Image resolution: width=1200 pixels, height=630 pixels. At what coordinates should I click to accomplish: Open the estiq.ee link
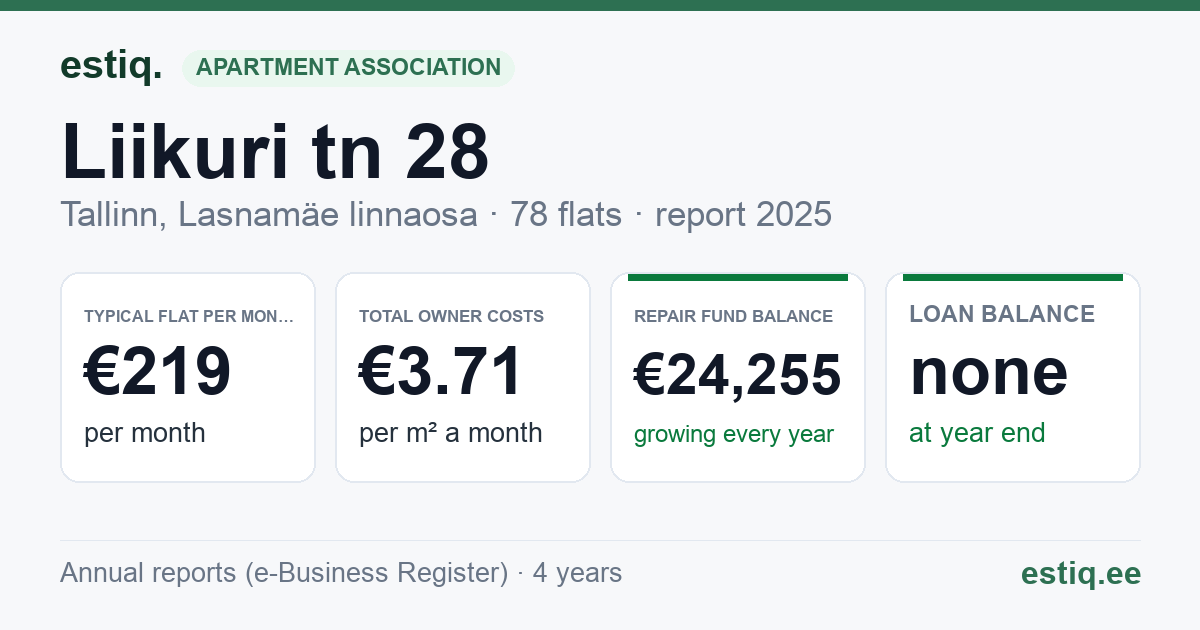1081,573
